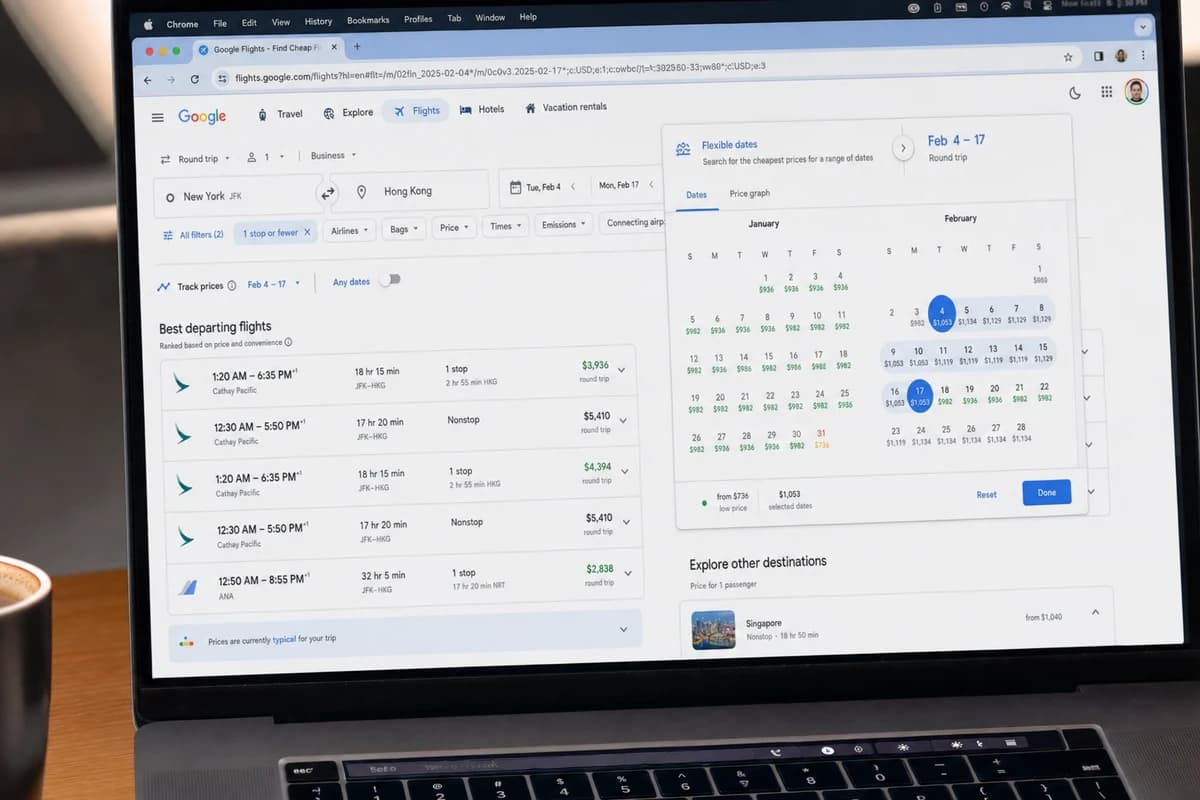The width and height of the screenshot is (1200, 800).
Task: Open the Emissions filter dropdown
Action: 563,224
